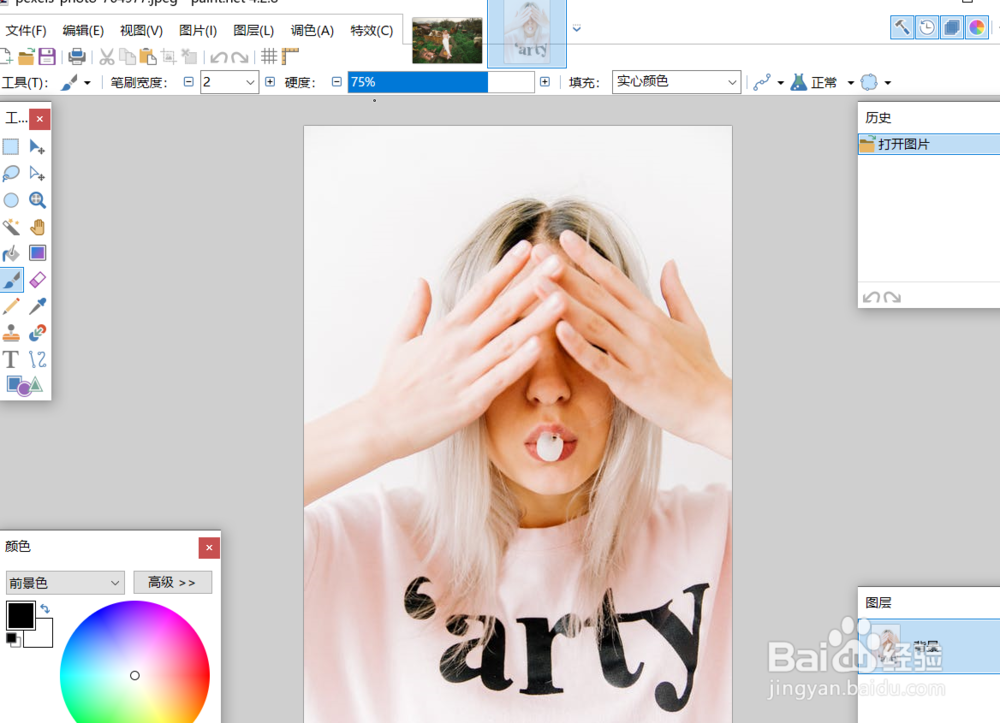Toggle the Layers window button
This screenshot has height=723, width=1000.
point(952,27)
